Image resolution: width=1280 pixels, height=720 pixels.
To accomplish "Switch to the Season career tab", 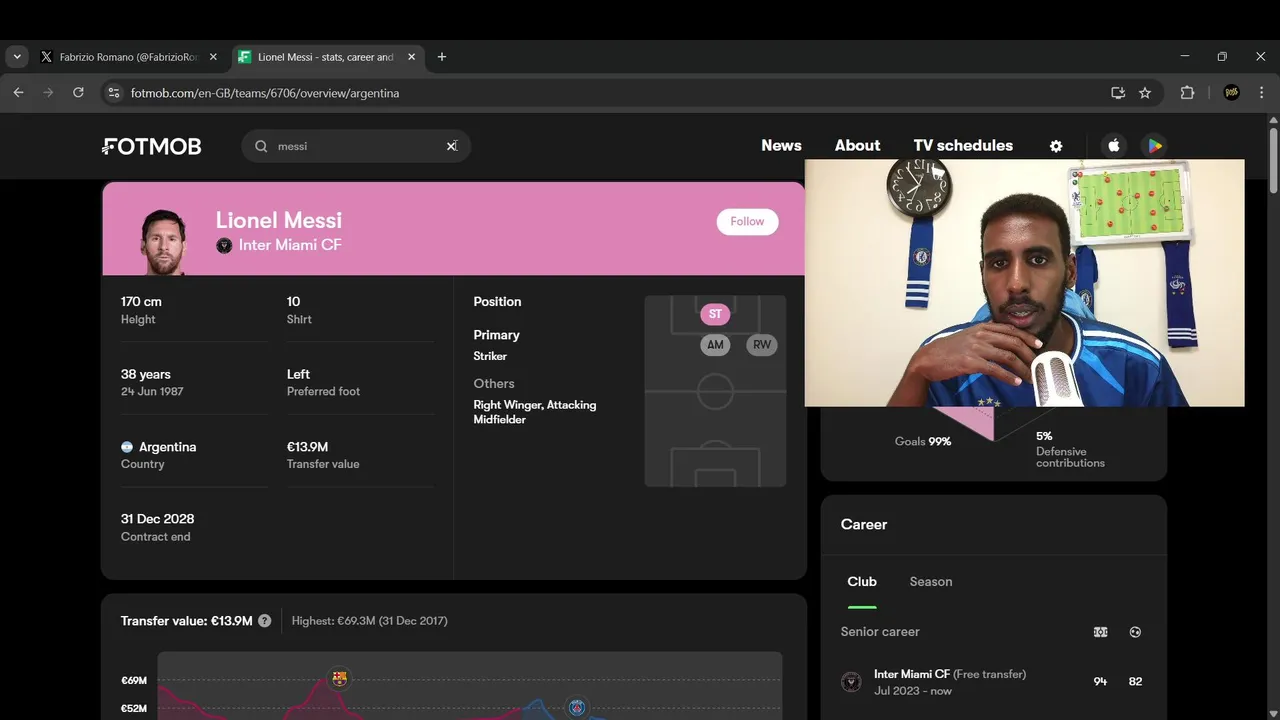I will point(931,582).
